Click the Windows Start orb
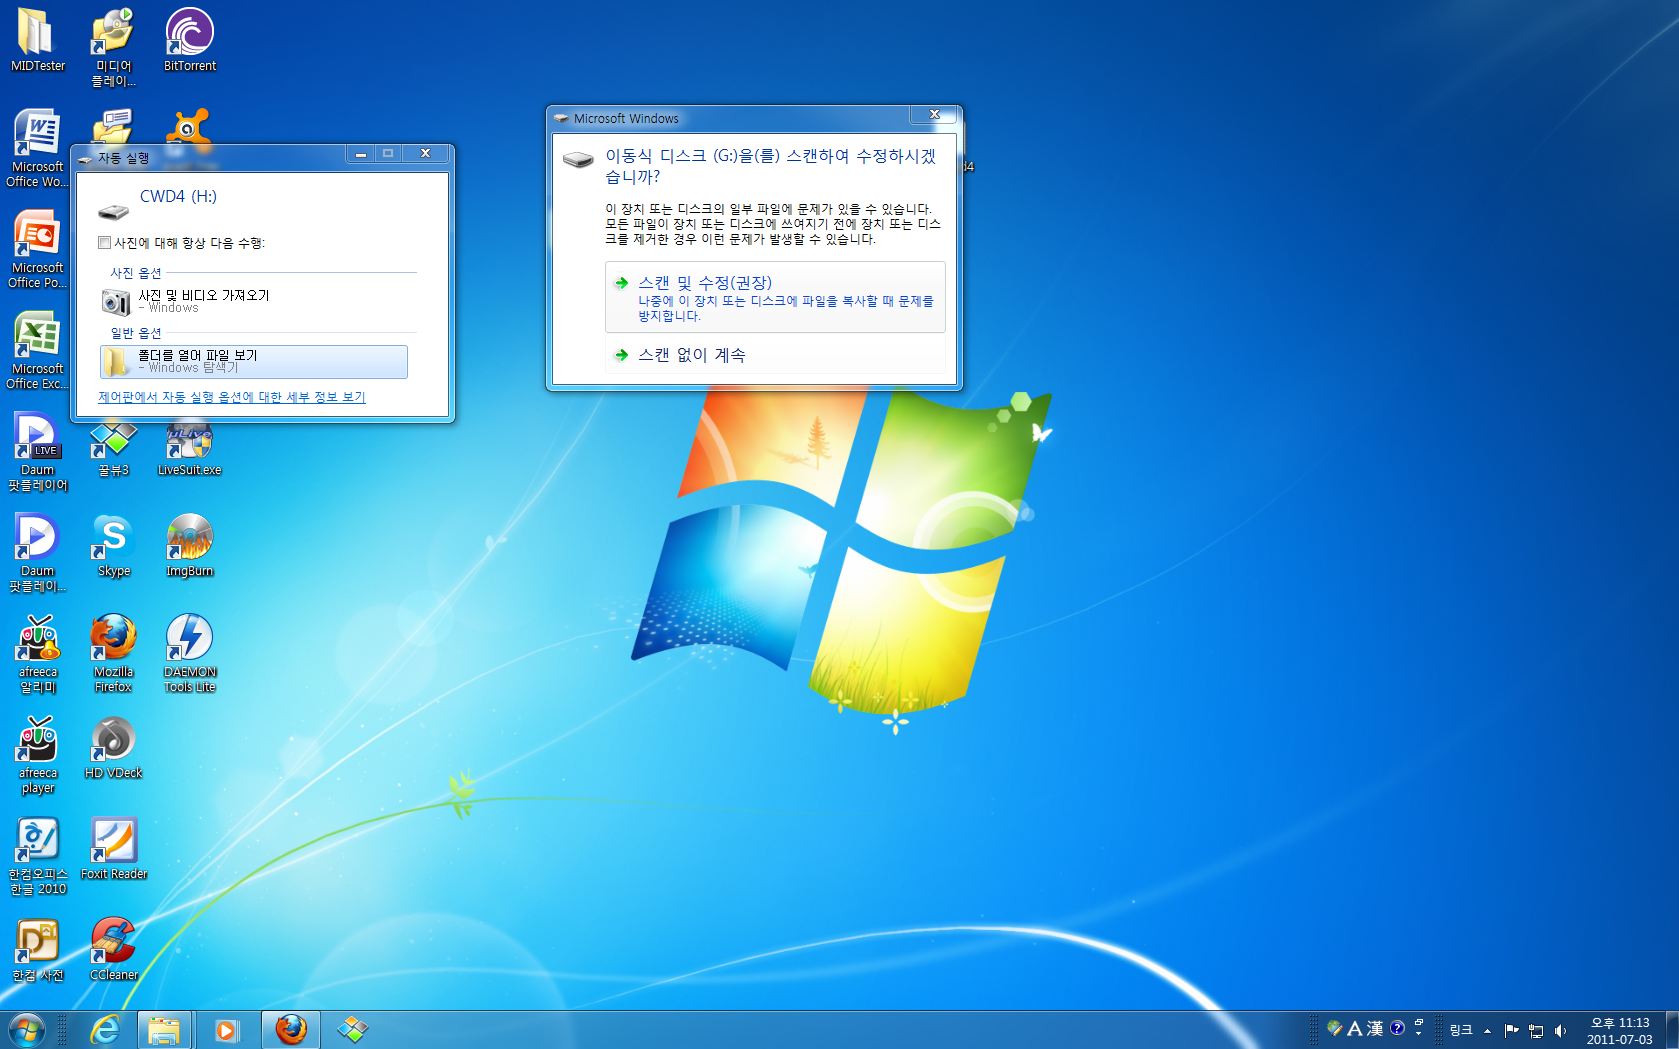The image size is (1679, 1049). (27, 1029)
